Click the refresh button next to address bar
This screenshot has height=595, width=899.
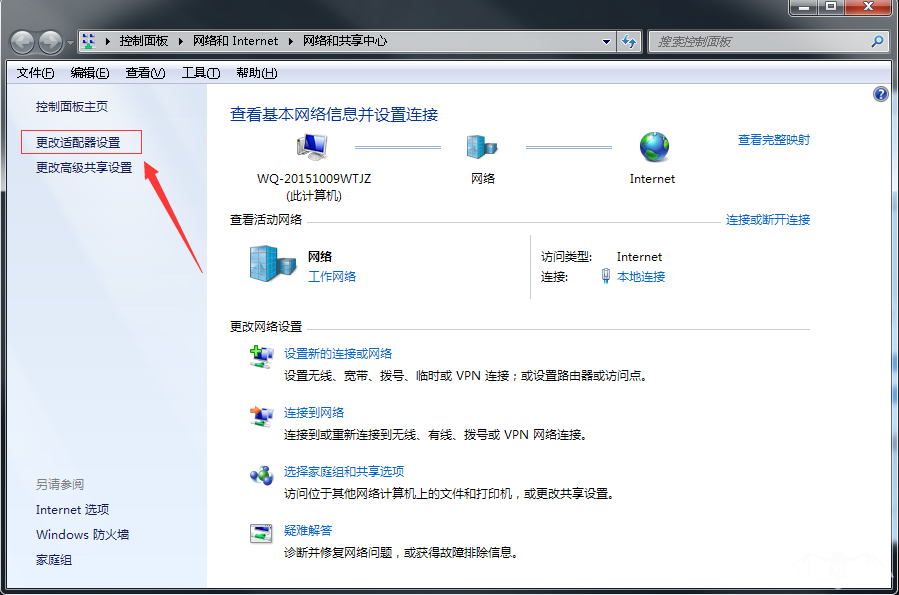click(x=629, y=41)
